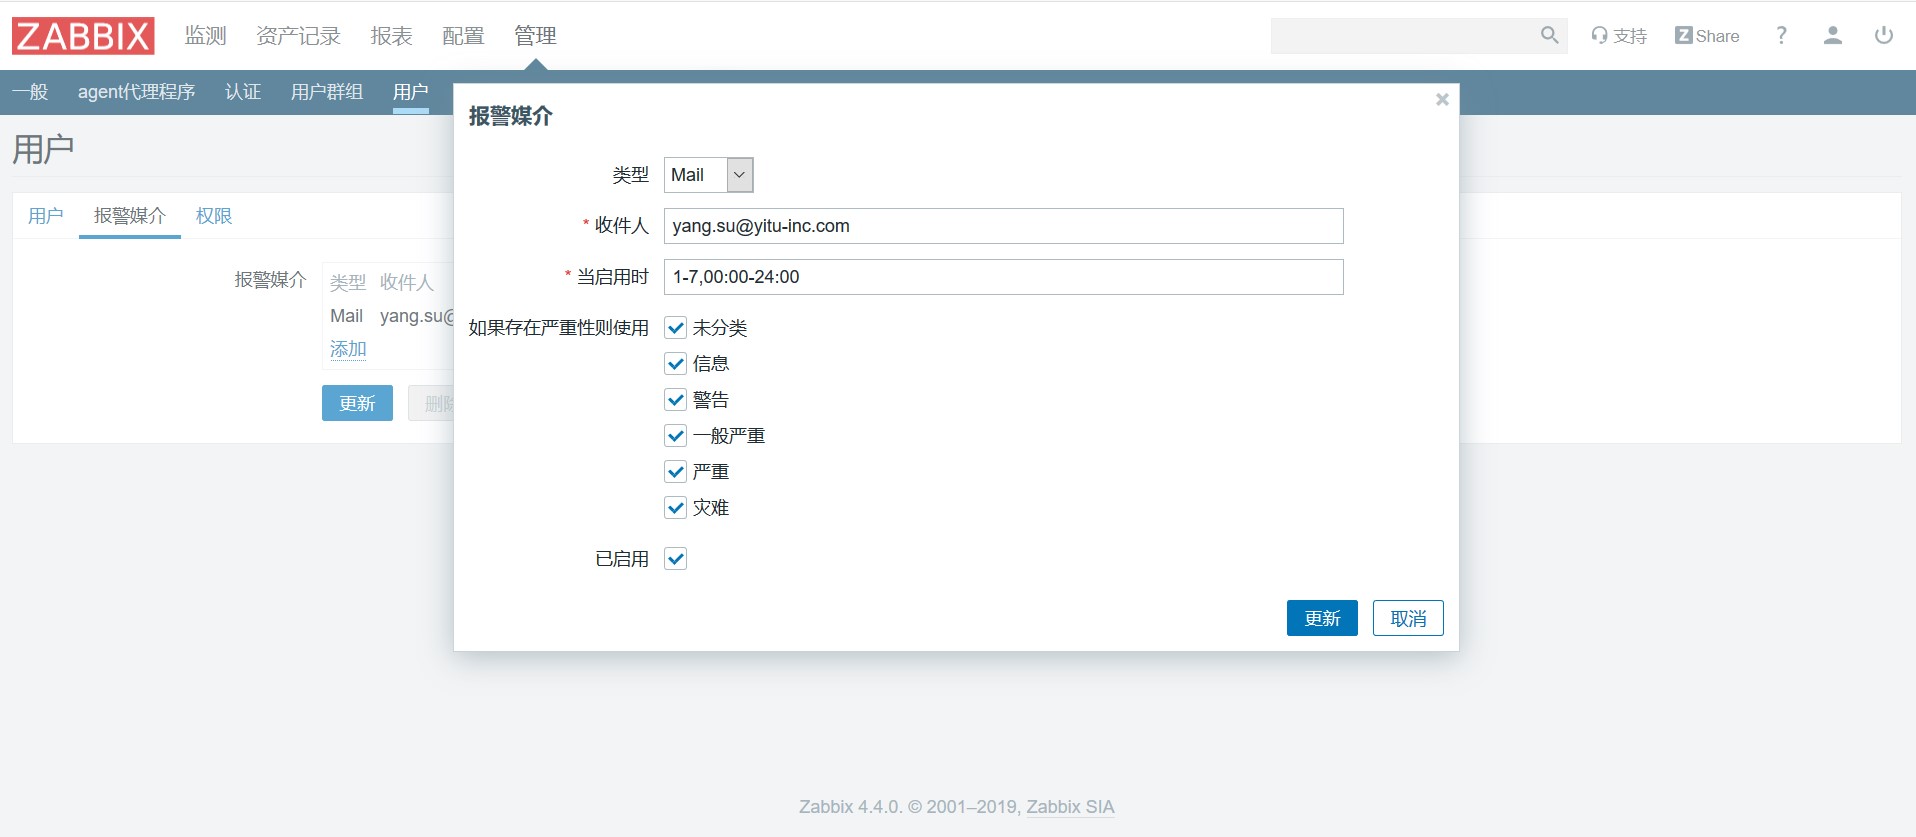Image resolution: width=1916 pixels, height=837 pixels.
Task: Open the 配置 top menu
Action: pos(463,36)
